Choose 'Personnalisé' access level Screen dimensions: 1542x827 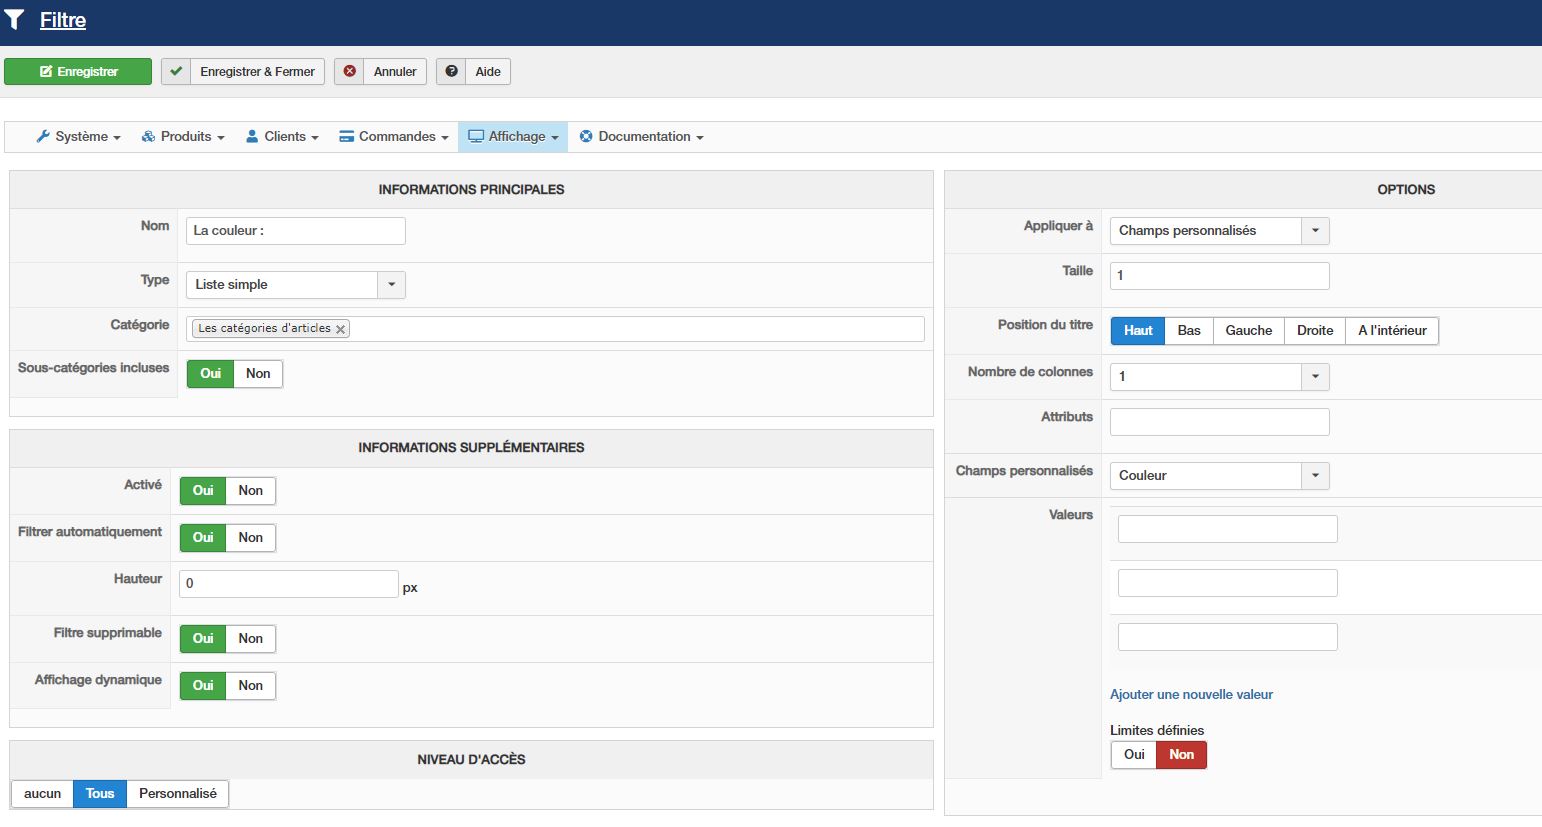coord(178,794)
